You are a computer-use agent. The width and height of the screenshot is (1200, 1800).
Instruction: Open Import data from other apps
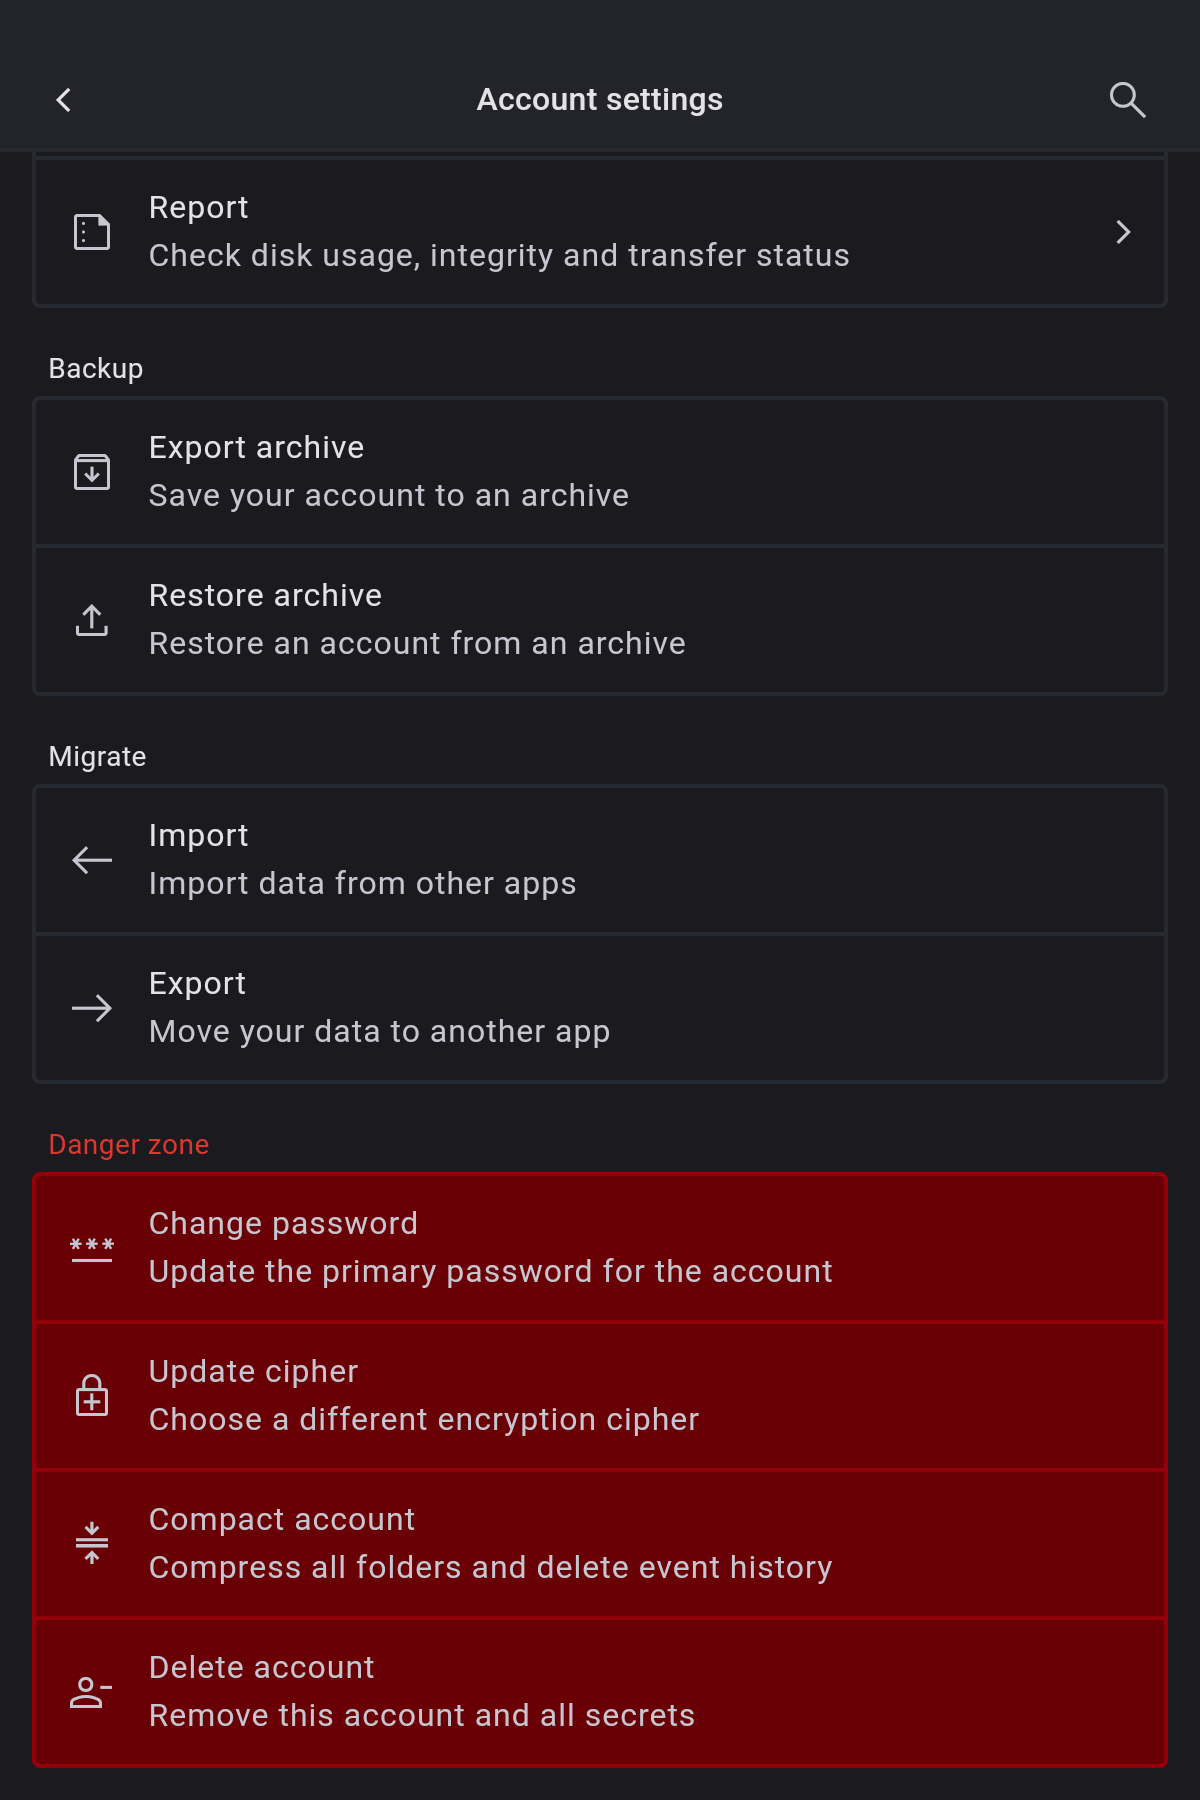coord(600,860)
